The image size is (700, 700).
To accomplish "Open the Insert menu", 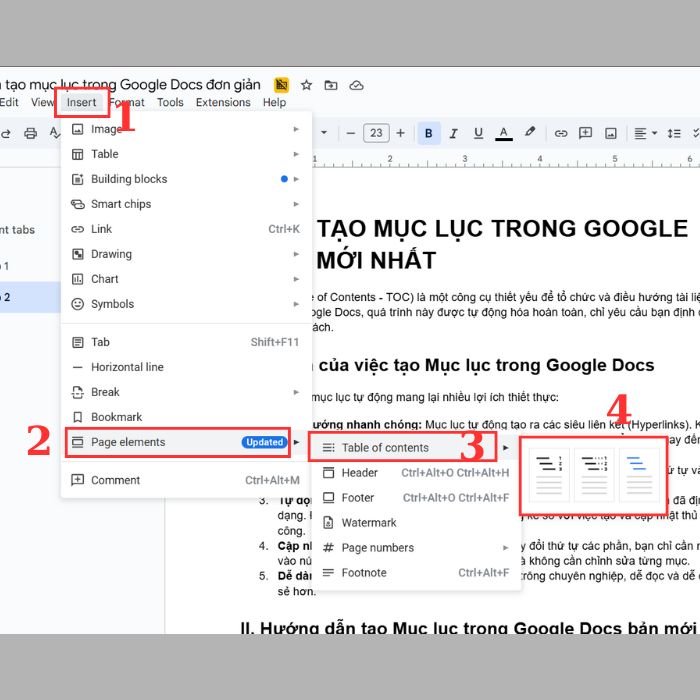I will pos(81,102).
